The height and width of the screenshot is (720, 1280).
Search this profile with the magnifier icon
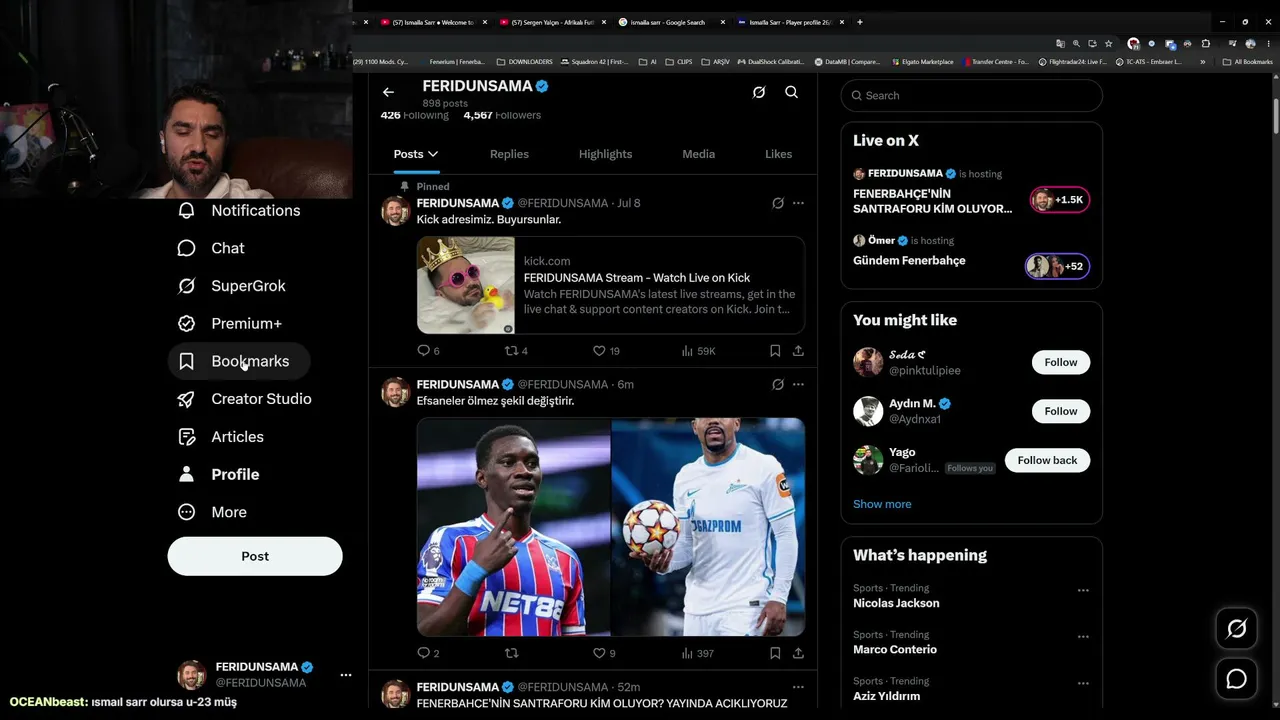click(791, 92)
